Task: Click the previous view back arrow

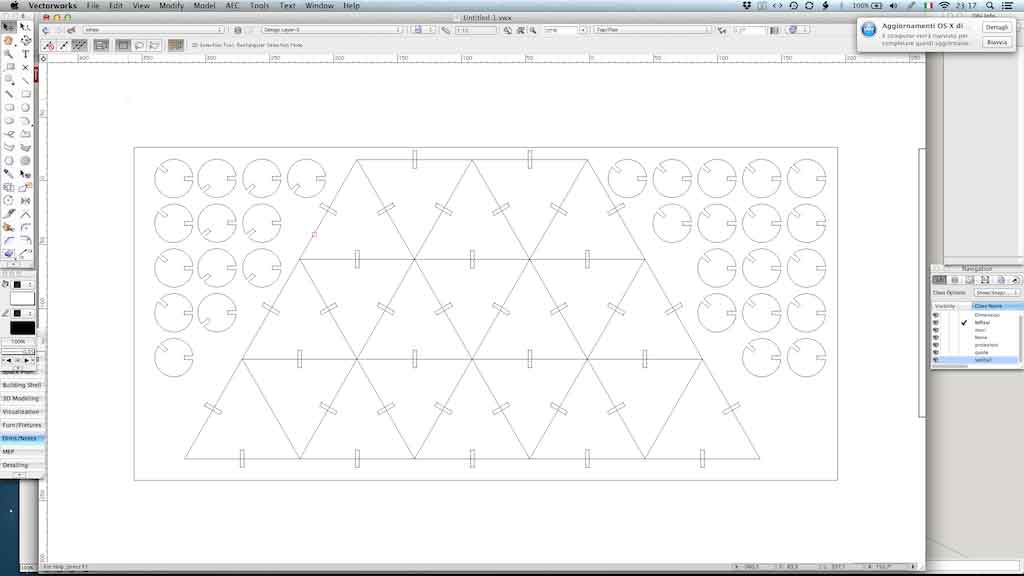Action: (45, 30)
